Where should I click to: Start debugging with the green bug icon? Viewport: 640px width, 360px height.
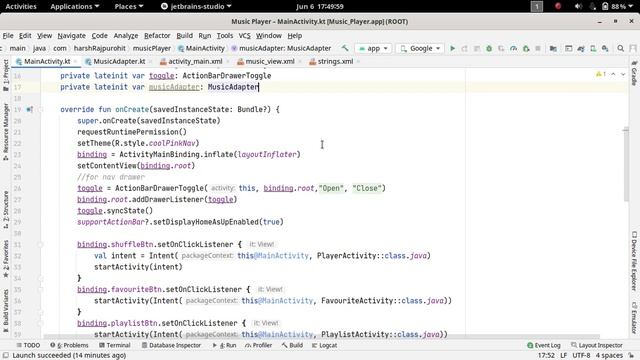click(x=489, y=49)
